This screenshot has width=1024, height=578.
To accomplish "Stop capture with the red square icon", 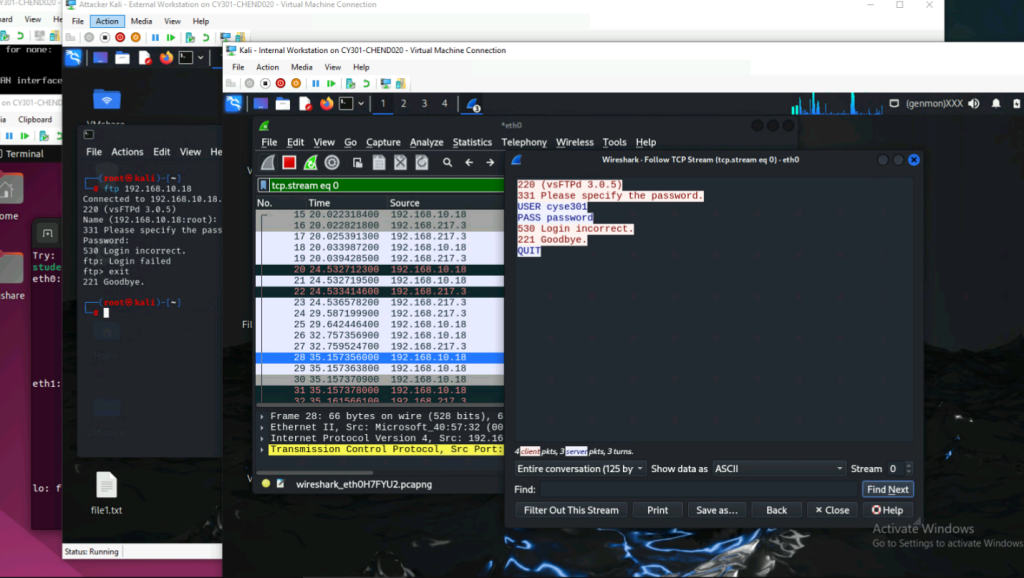I will [x=289, y=162].
